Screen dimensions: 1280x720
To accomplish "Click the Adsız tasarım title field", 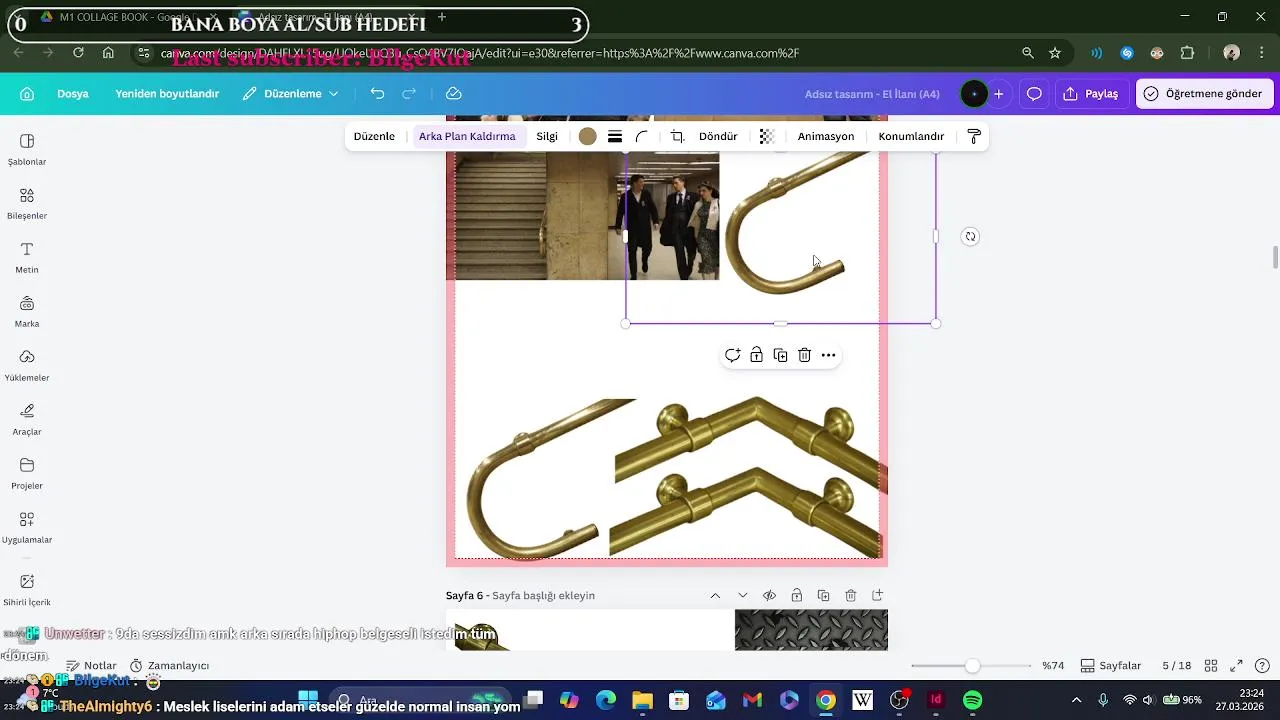I will pos(872,94).
